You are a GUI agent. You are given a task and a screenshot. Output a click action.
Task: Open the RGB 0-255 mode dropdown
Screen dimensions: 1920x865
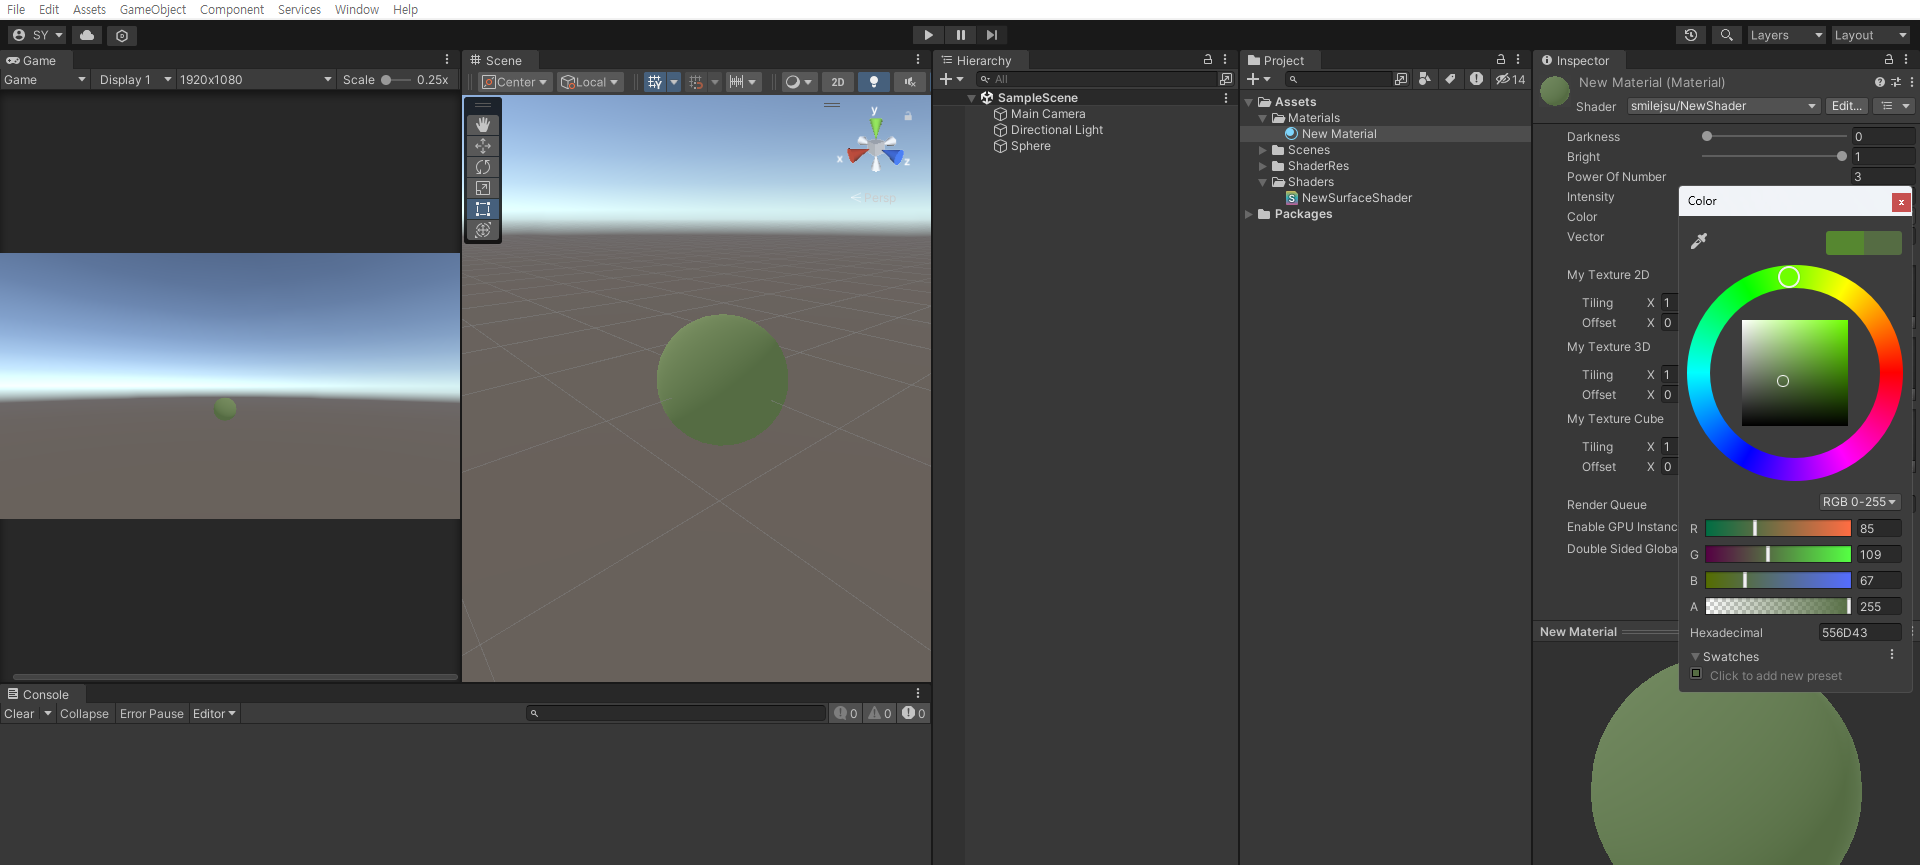pyautogui.click(x=1859, y=502)
